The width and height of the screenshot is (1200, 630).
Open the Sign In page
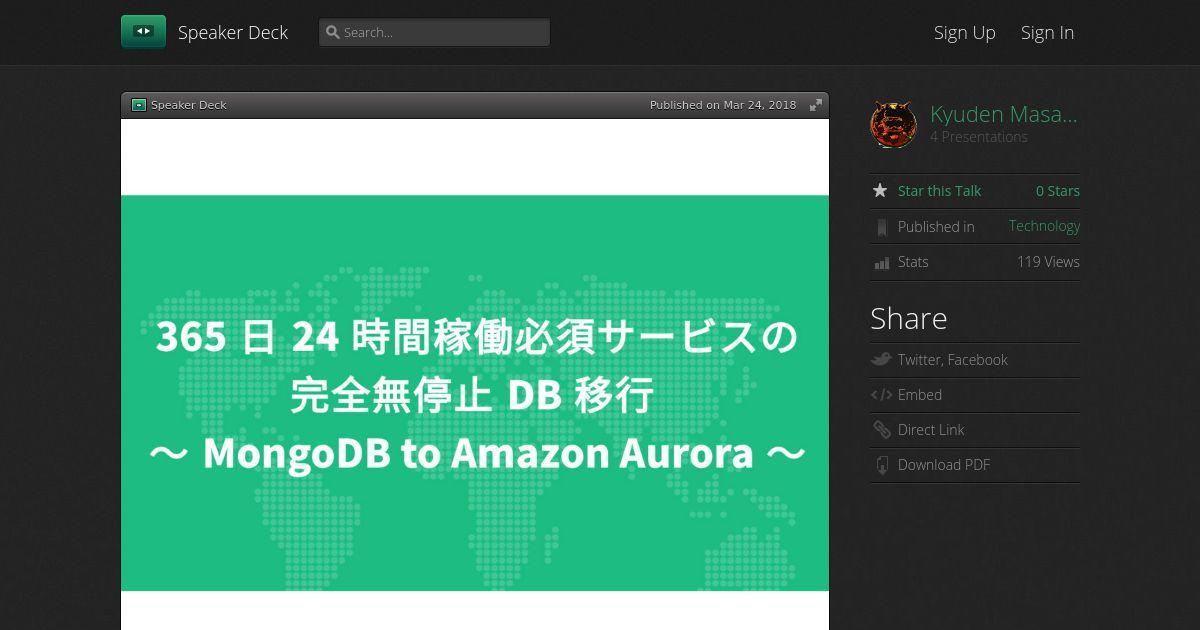coord(1047,32)
